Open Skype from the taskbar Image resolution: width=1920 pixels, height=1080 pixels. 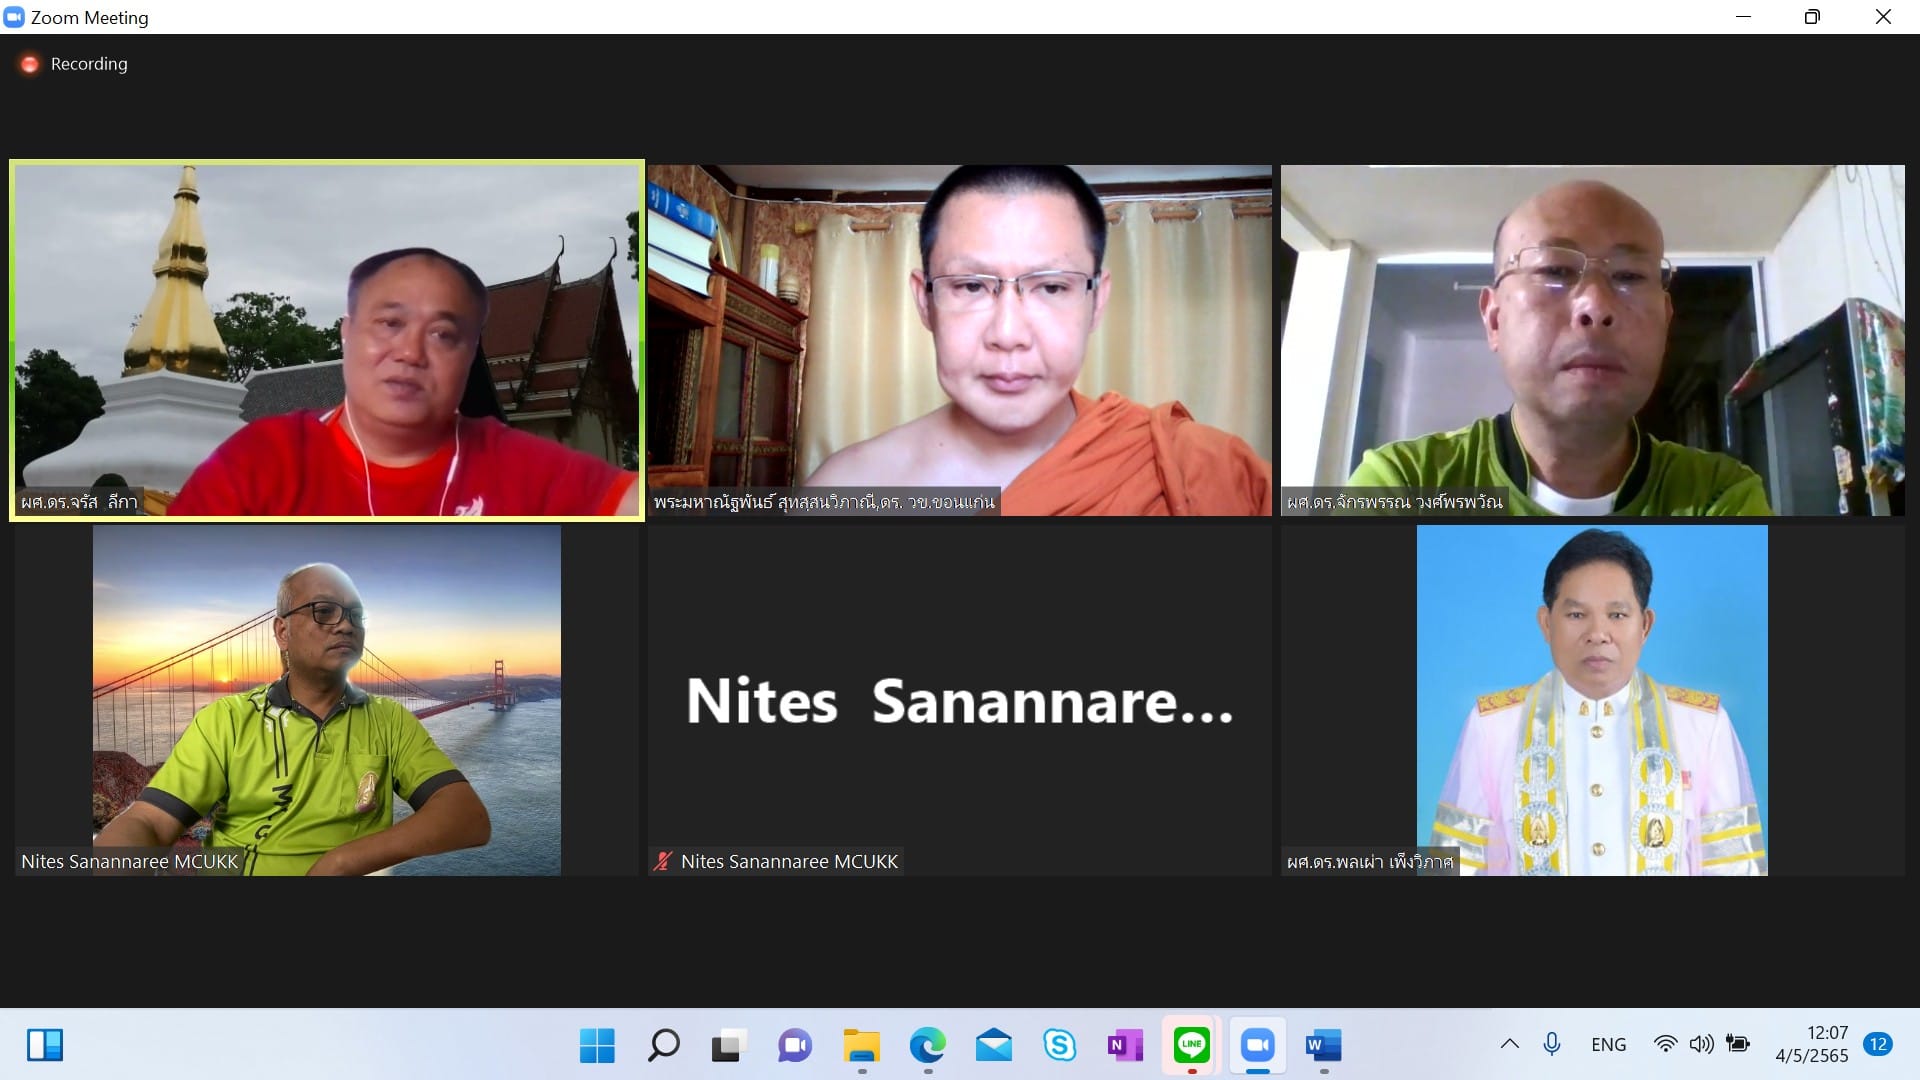point(1059,1045)
